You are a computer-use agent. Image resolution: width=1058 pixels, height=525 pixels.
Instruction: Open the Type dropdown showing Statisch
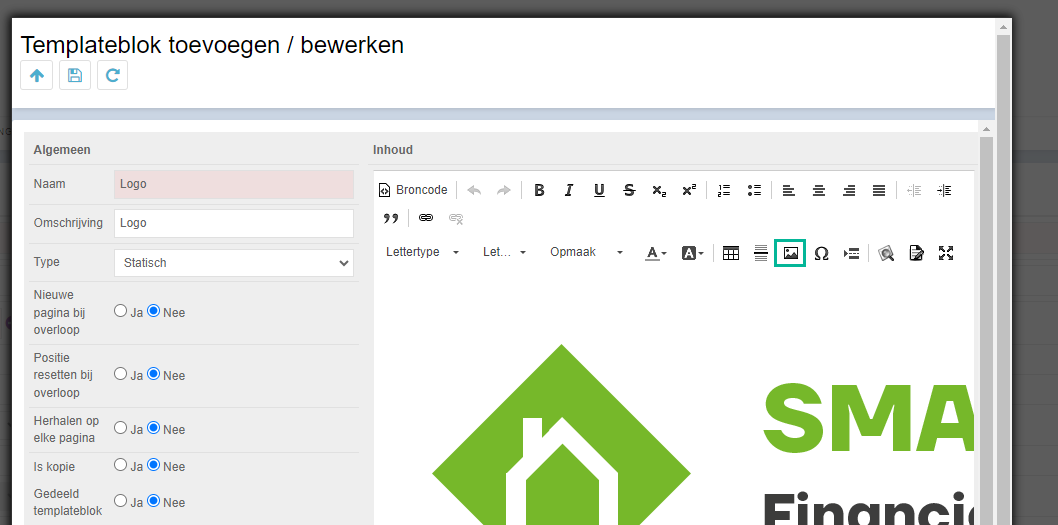tap(233, 263)
